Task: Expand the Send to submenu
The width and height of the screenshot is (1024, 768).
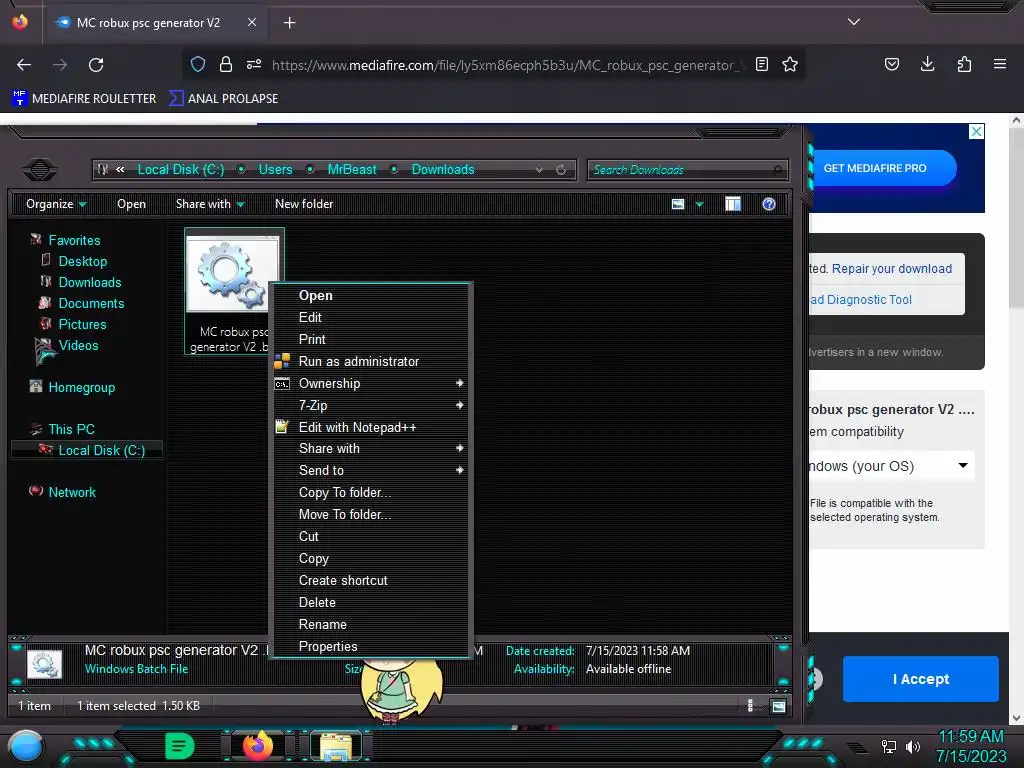Action: coord(371,470)
